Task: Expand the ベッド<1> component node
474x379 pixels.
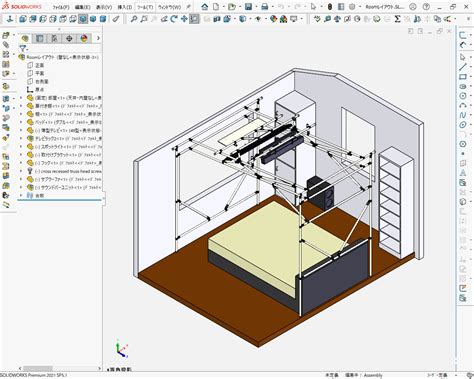Action: pyautogui.click(x=21, y=122)
